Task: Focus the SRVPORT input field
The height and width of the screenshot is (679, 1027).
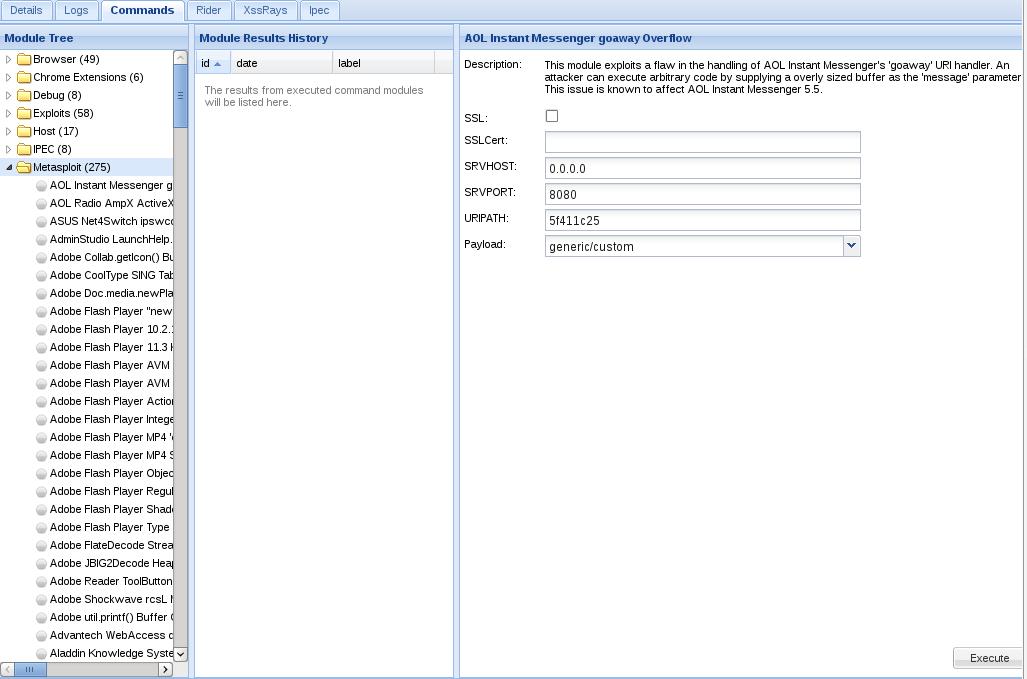Action: pyautogui.click(x=702, y=194)
